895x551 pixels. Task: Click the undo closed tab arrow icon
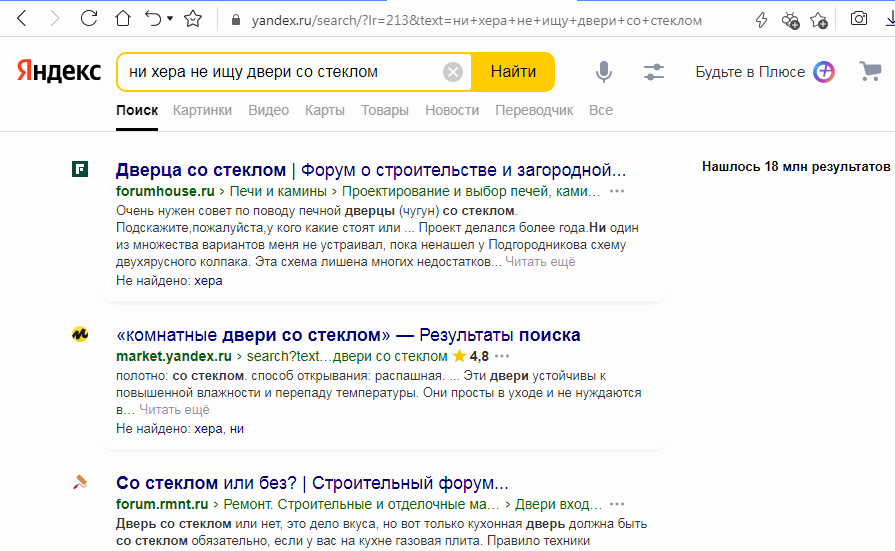(154, 19)
